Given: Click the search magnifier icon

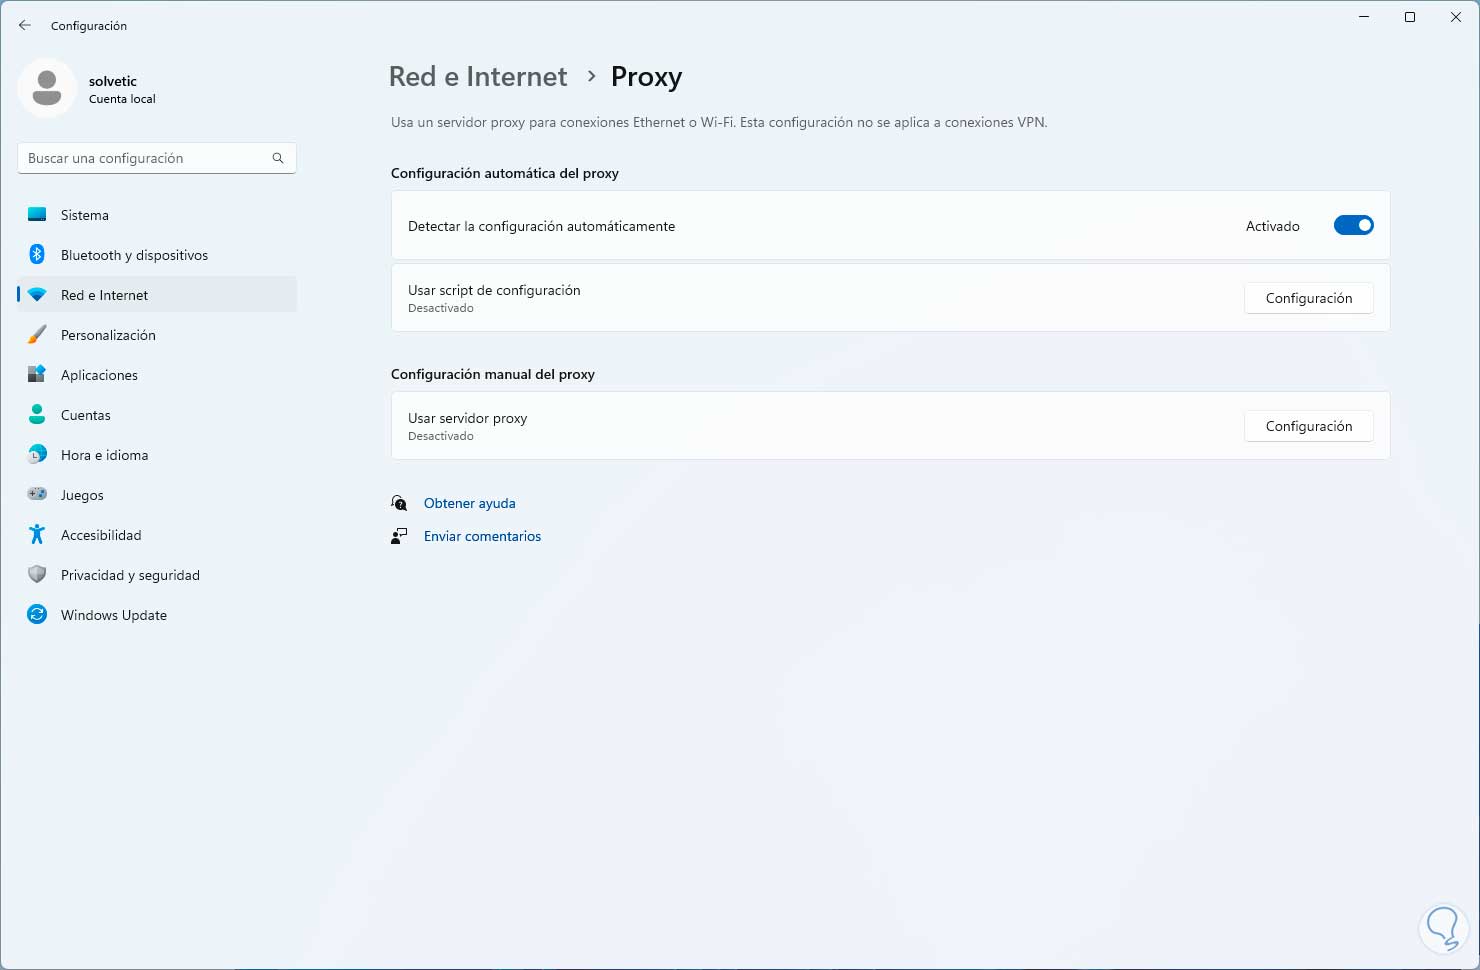Looking at the screenshot, I should click(x=278, y=158).
